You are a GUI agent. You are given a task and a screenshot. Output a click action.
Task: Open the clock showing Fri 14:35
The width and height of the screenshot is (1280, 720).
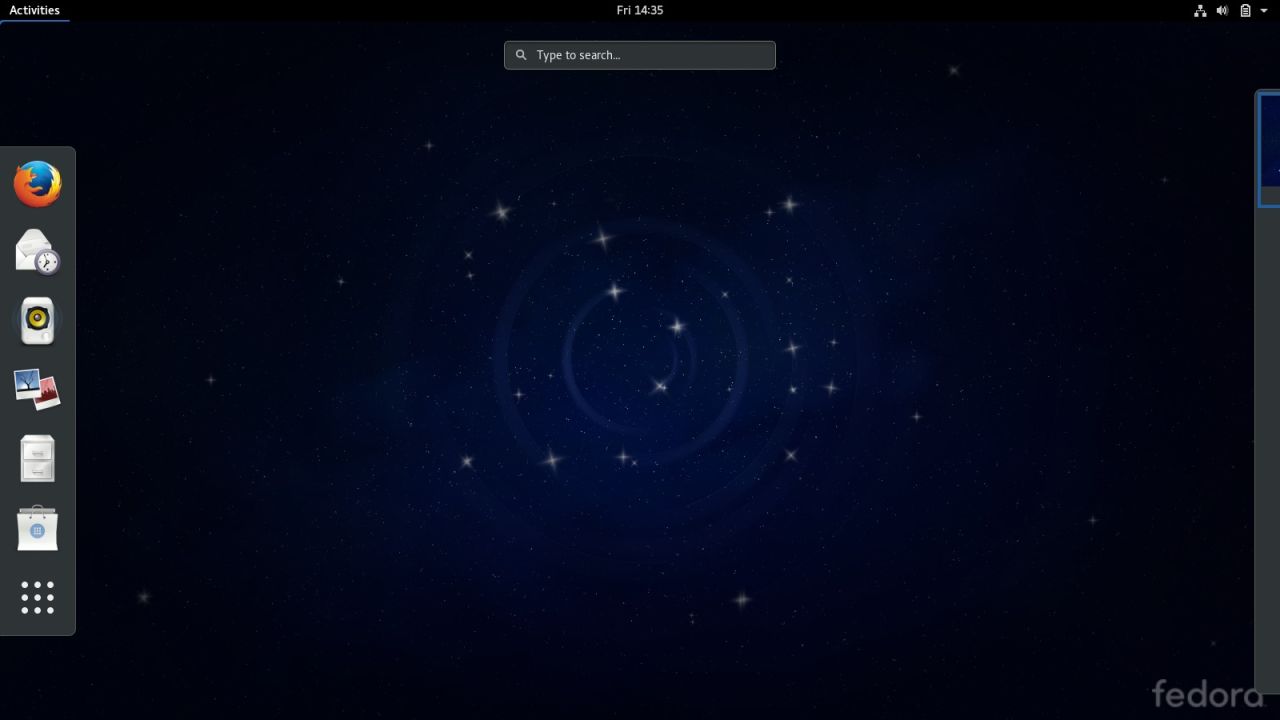(640, 10)
